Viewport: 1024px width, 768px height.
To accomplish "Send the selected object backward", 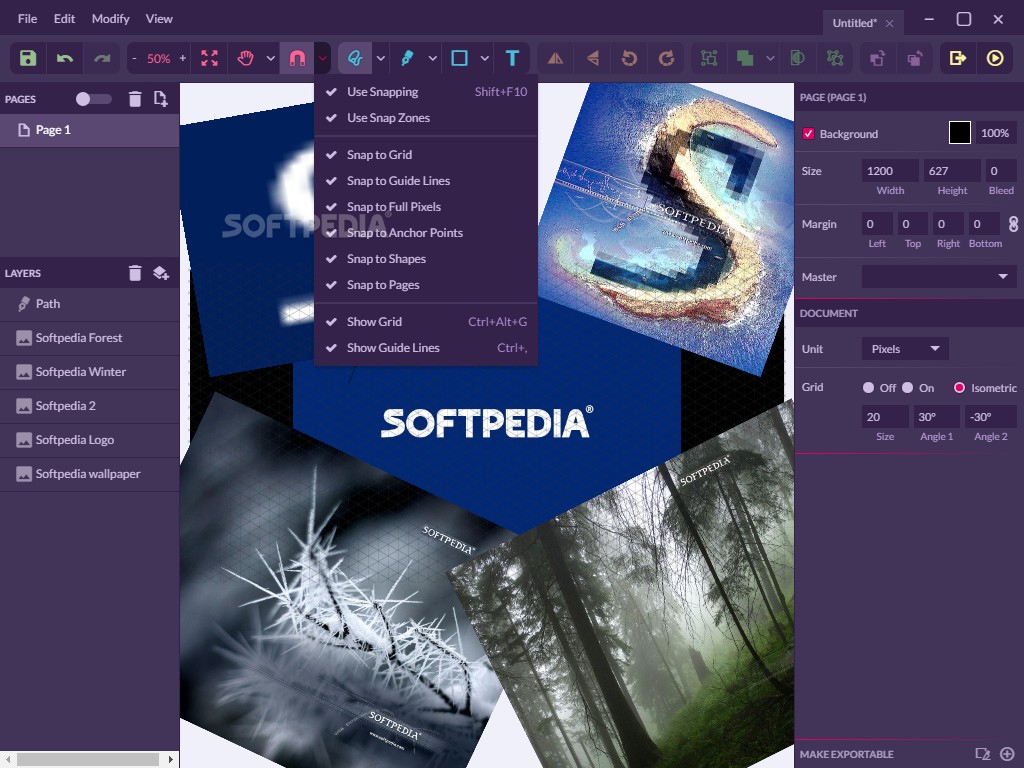I will [914, 58].
